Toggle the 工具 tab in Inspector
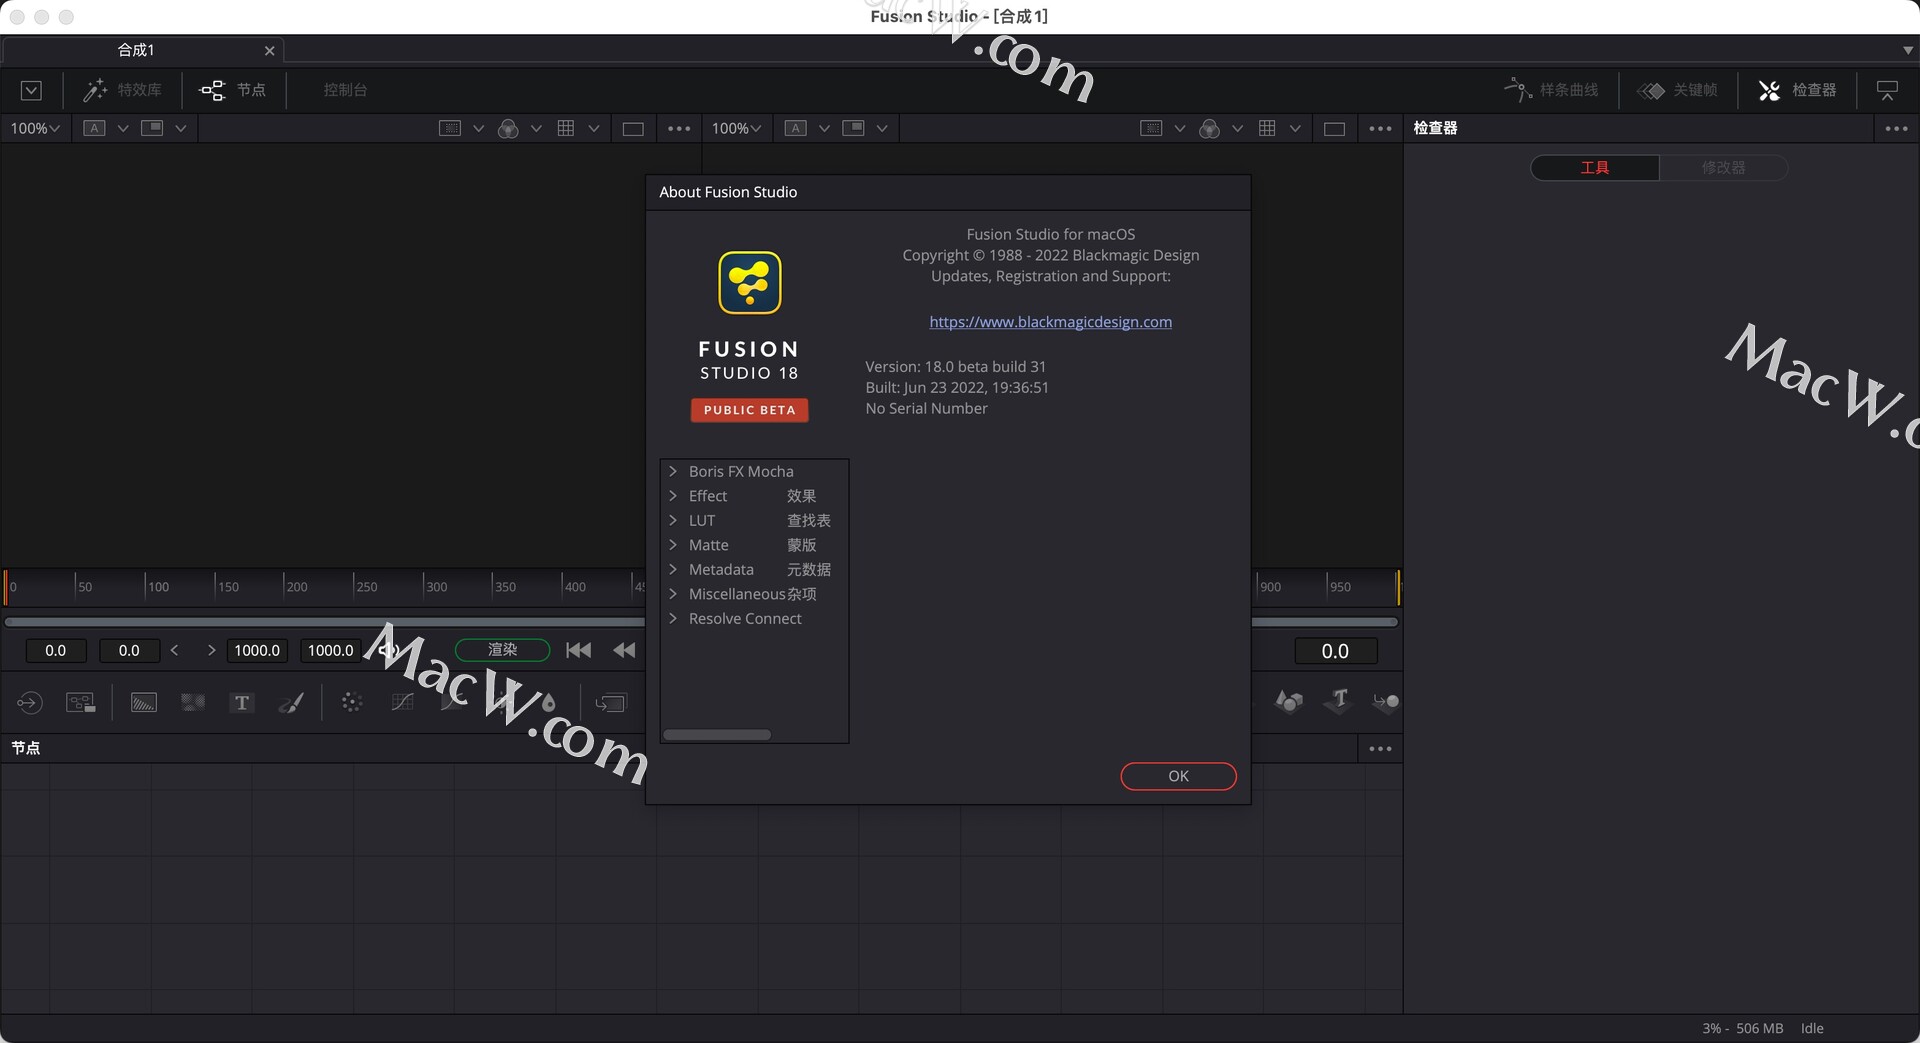The image size is (1920, 1043). 1593,167
